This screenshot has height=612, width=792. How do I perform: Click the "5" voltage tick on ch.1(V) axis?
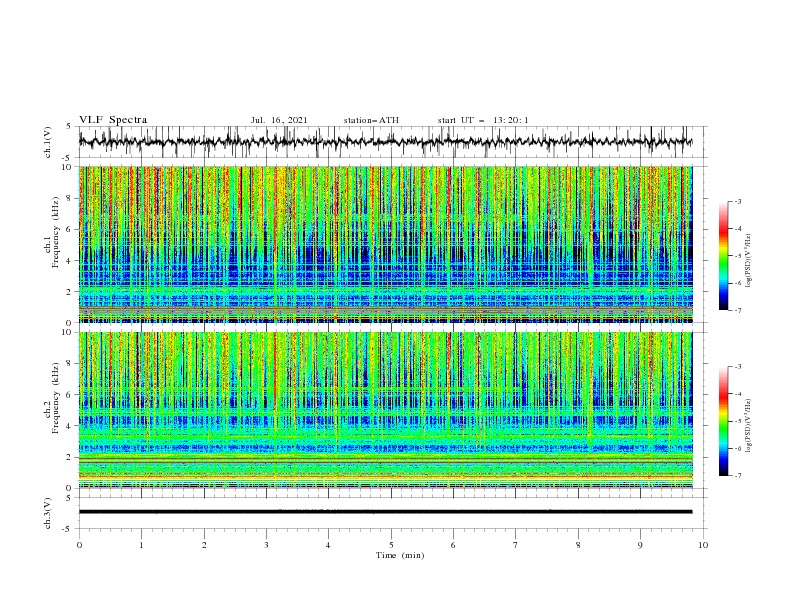[x=71, y=127]
